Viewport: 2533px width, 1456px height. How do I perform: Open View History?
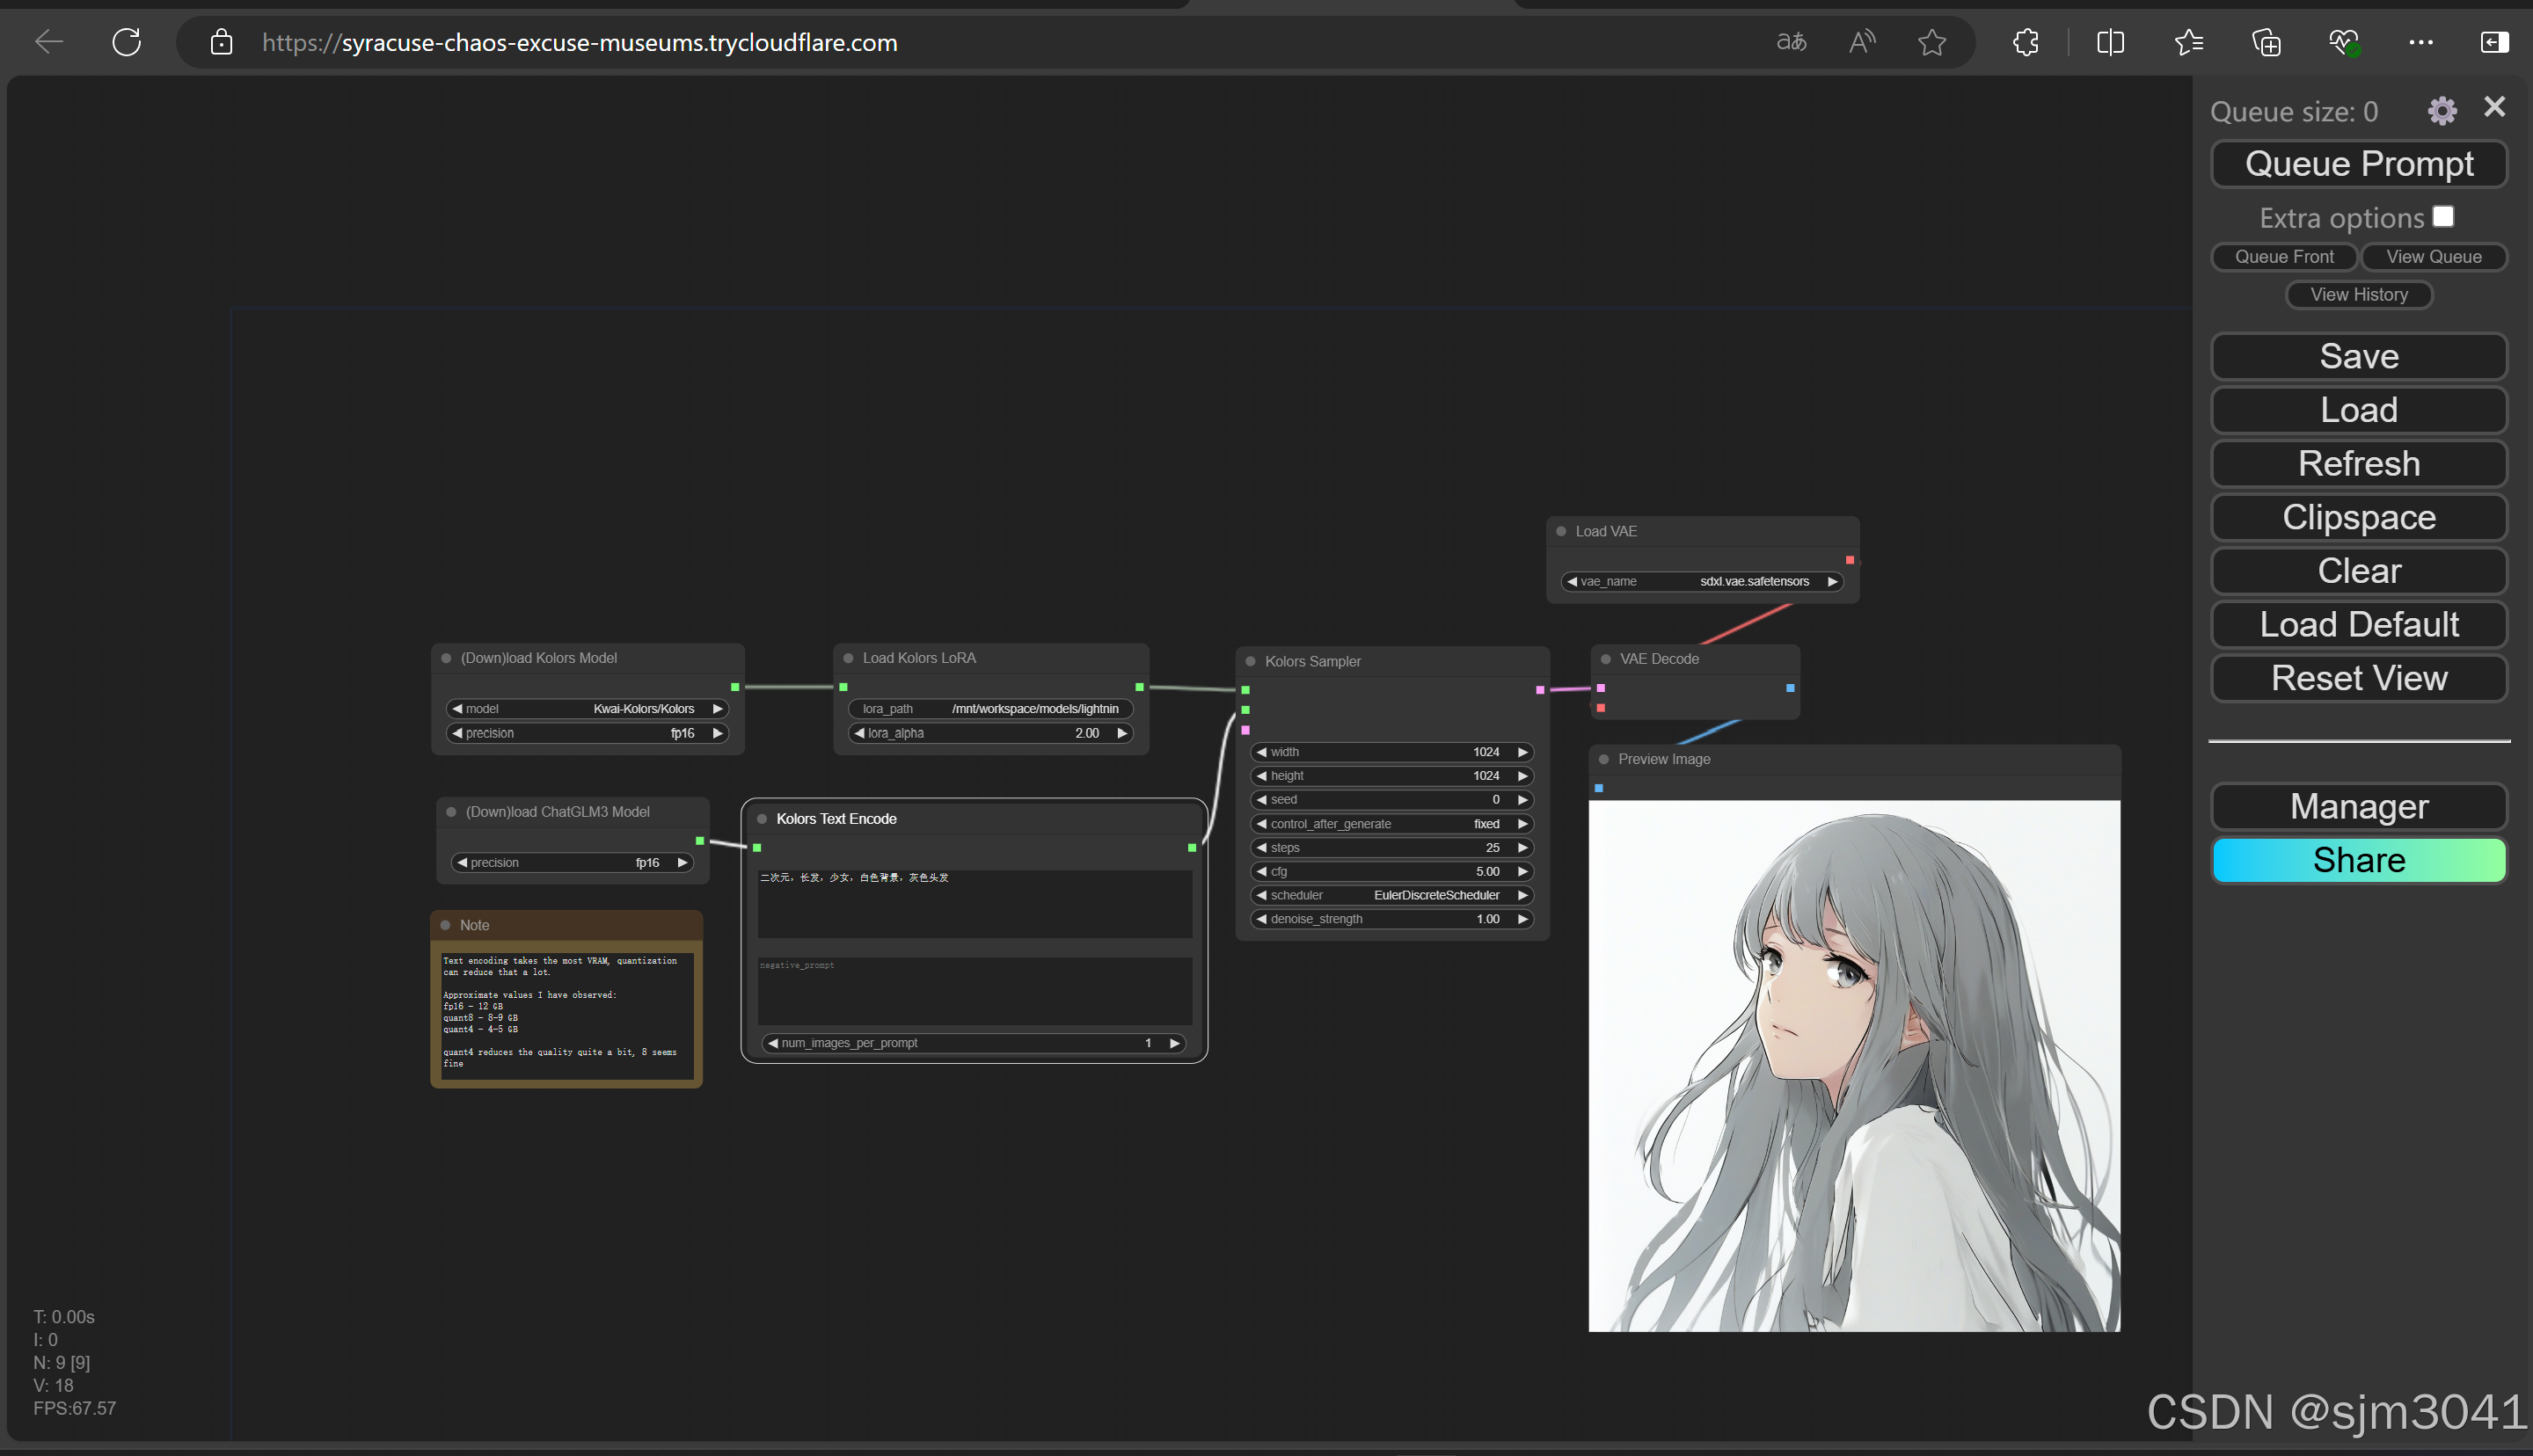click(2359, 295)
